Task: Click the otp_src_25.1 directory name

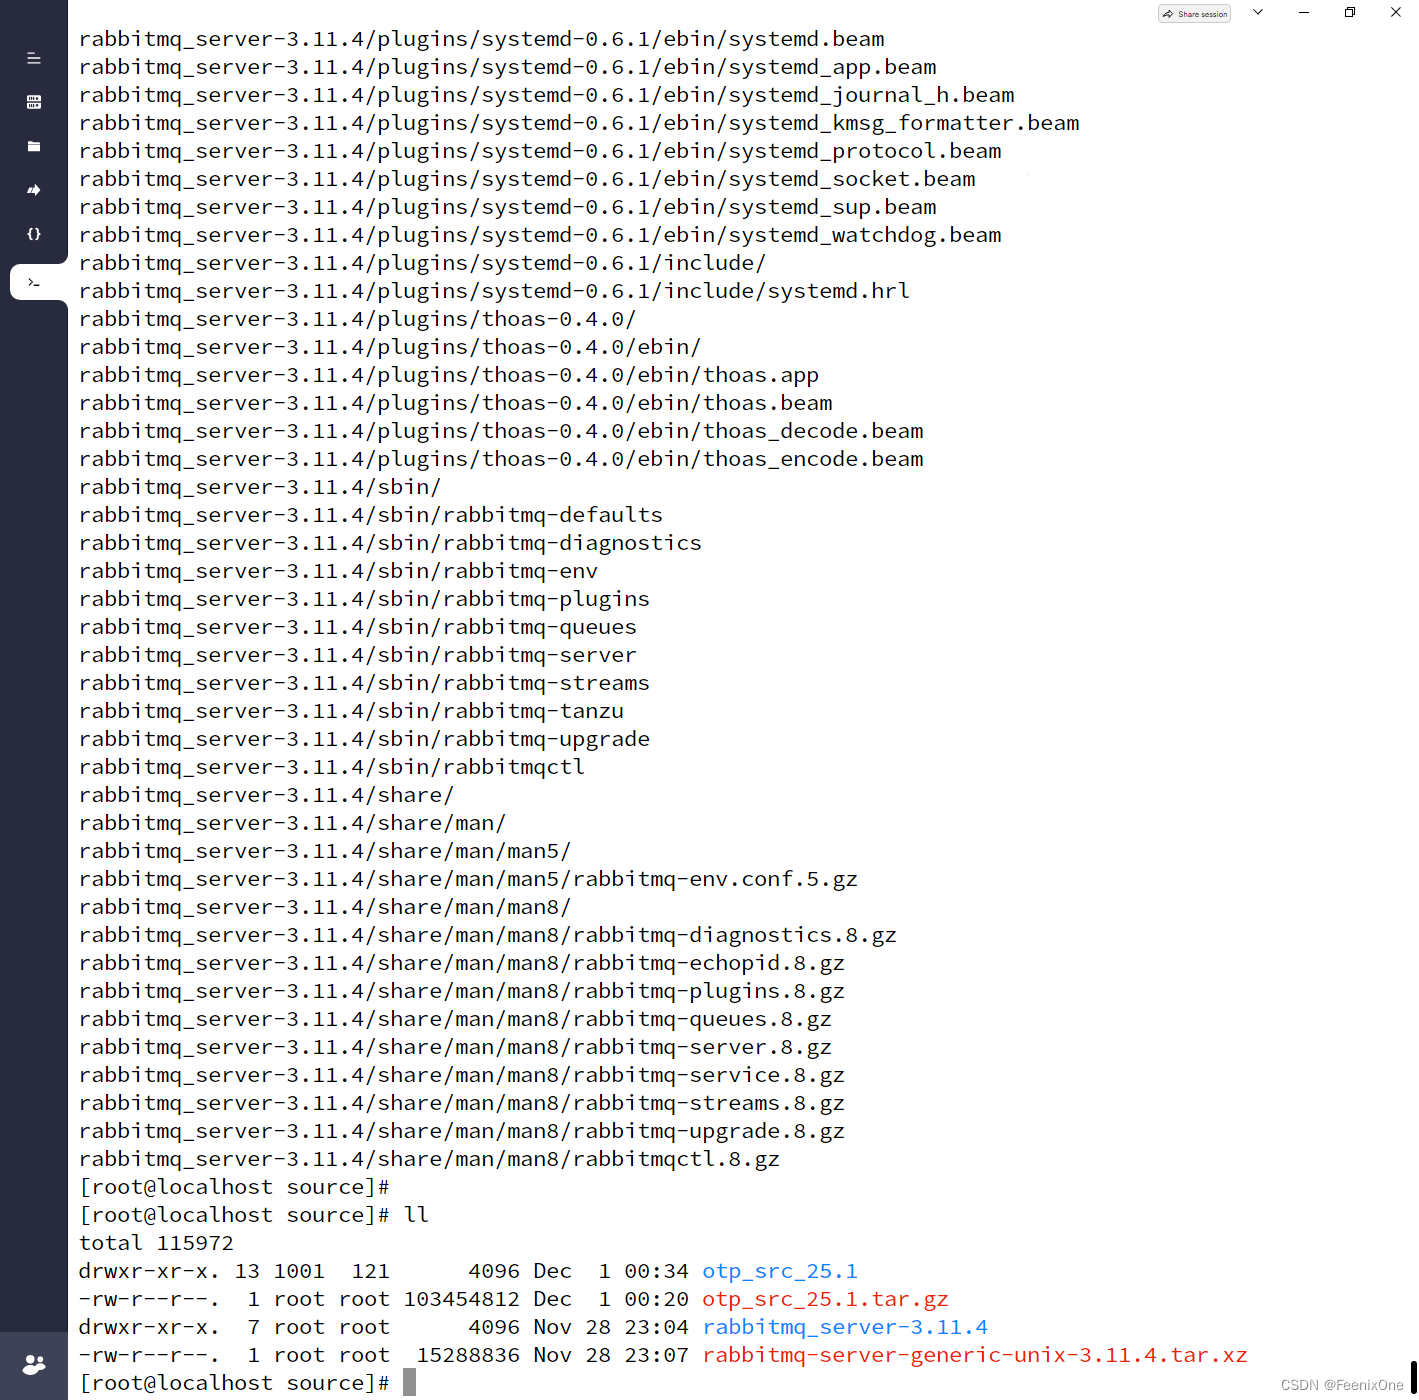Action: point(780,1271)
